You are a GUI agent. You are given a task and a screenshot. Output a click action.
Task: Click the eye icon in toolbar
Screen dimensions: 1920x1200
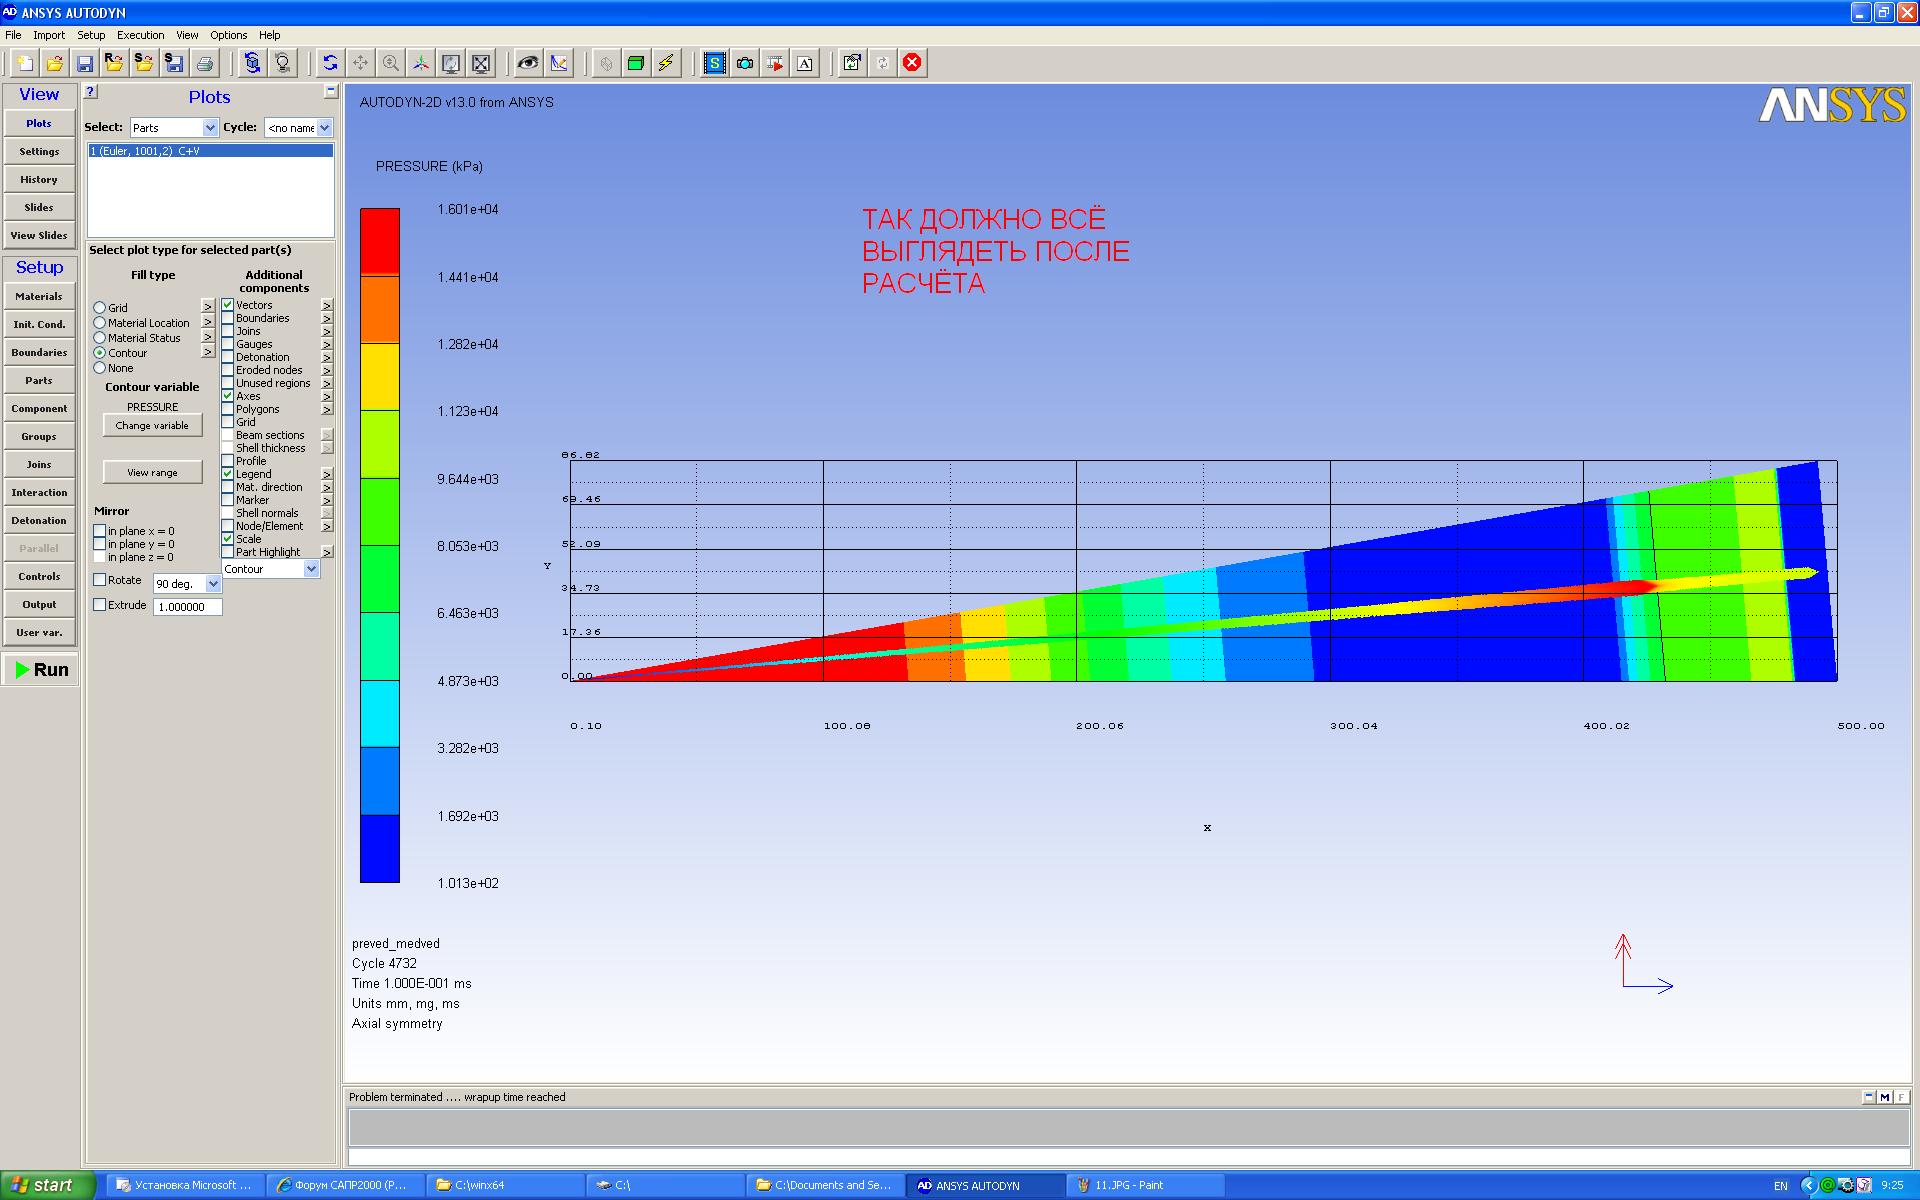pyautogui.click(x=527, y=63)
